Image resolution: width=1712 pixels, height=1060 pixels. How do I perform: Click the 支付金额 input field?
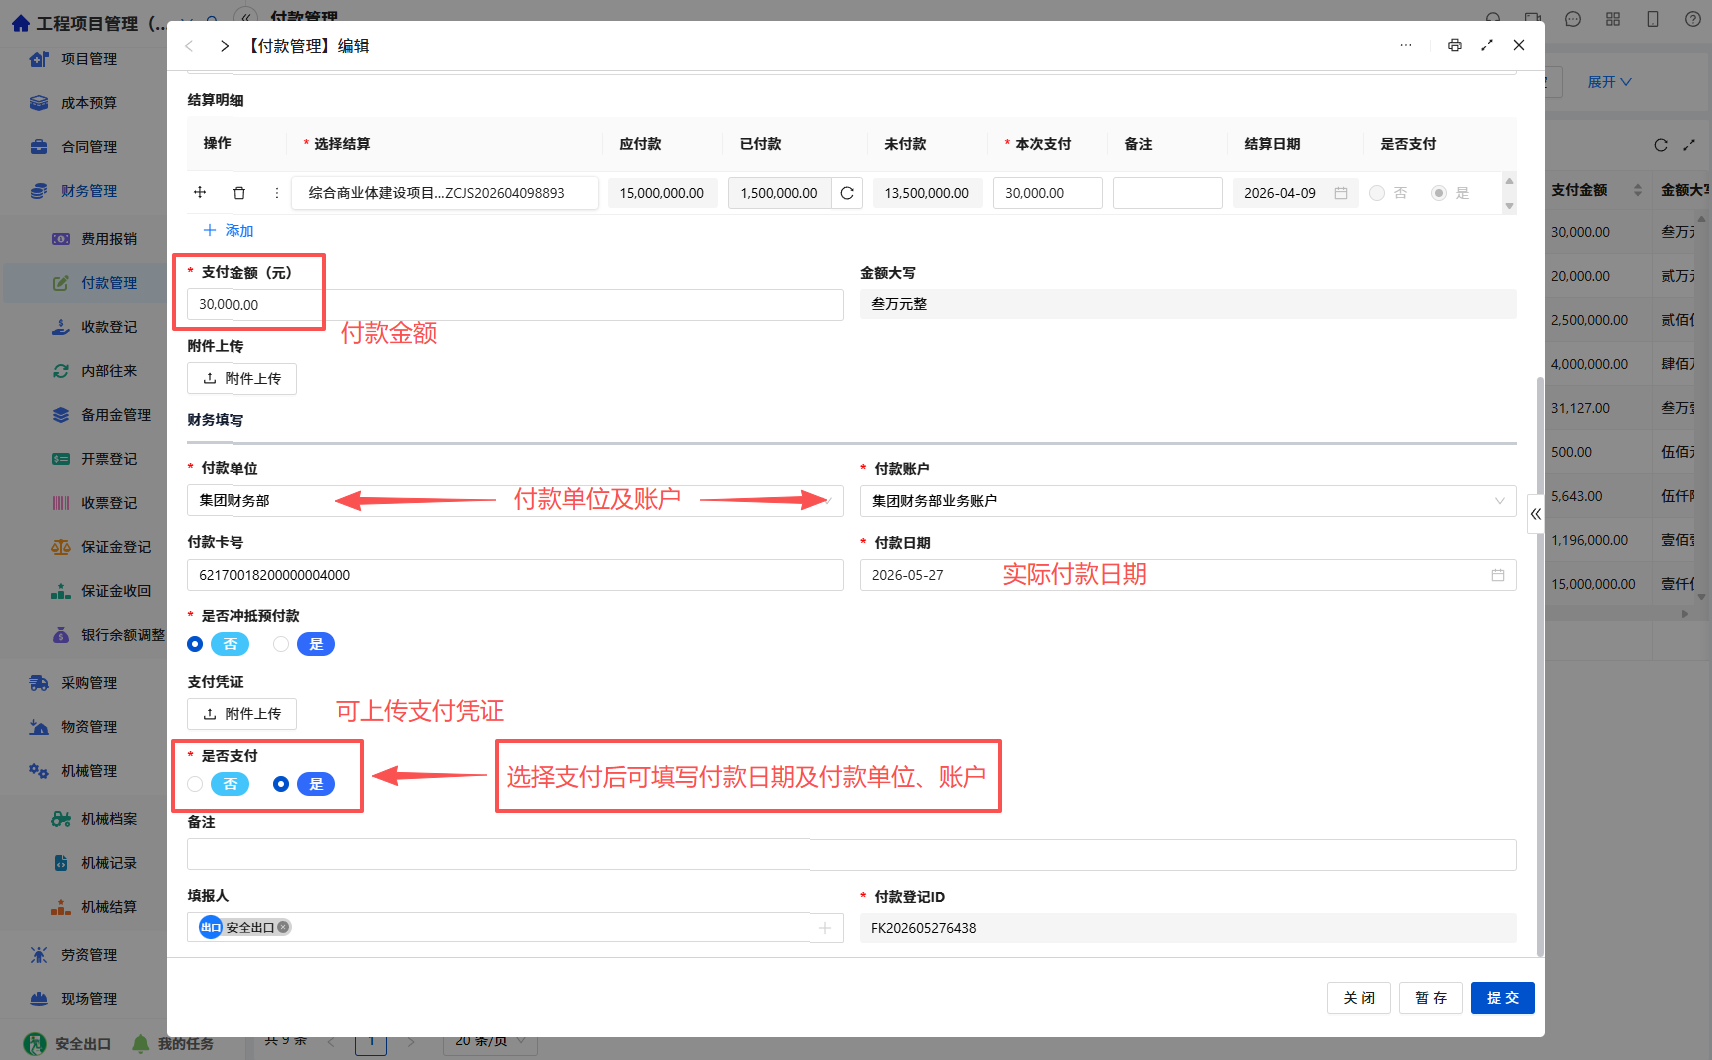[515, 305]
